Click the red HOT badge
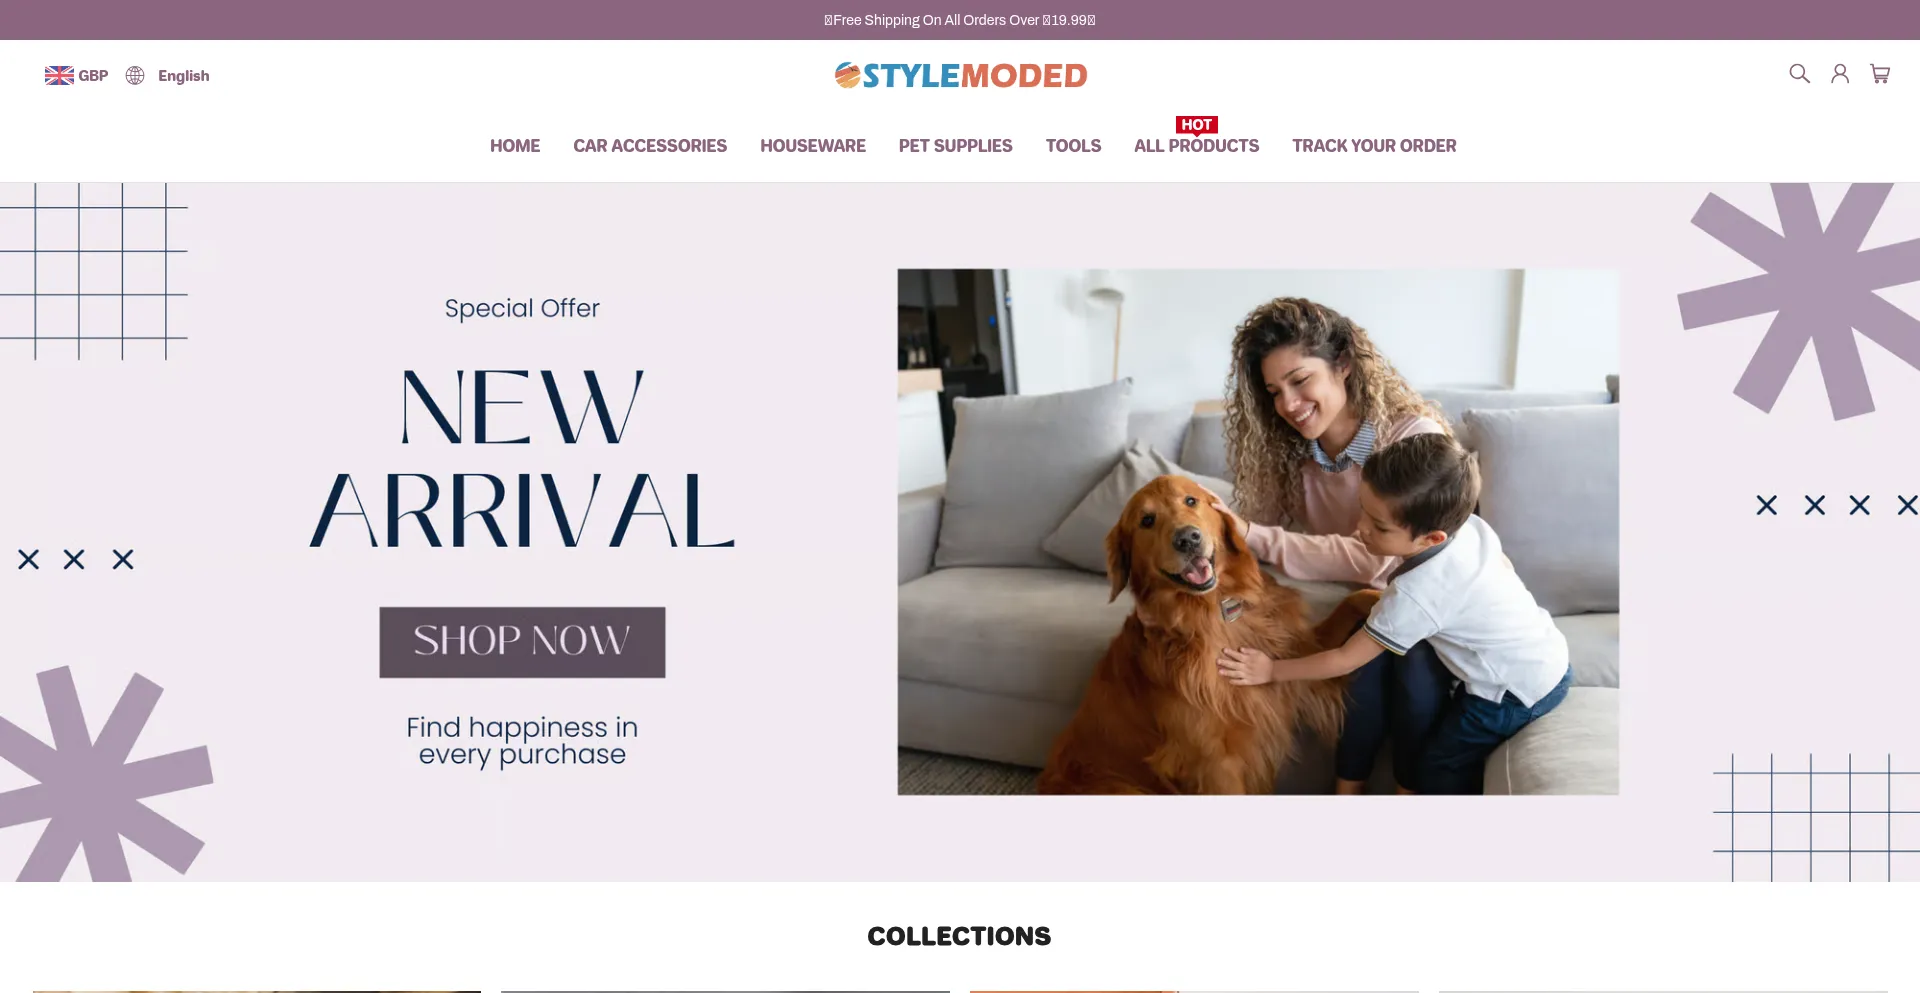 [x=1196, y=125]
